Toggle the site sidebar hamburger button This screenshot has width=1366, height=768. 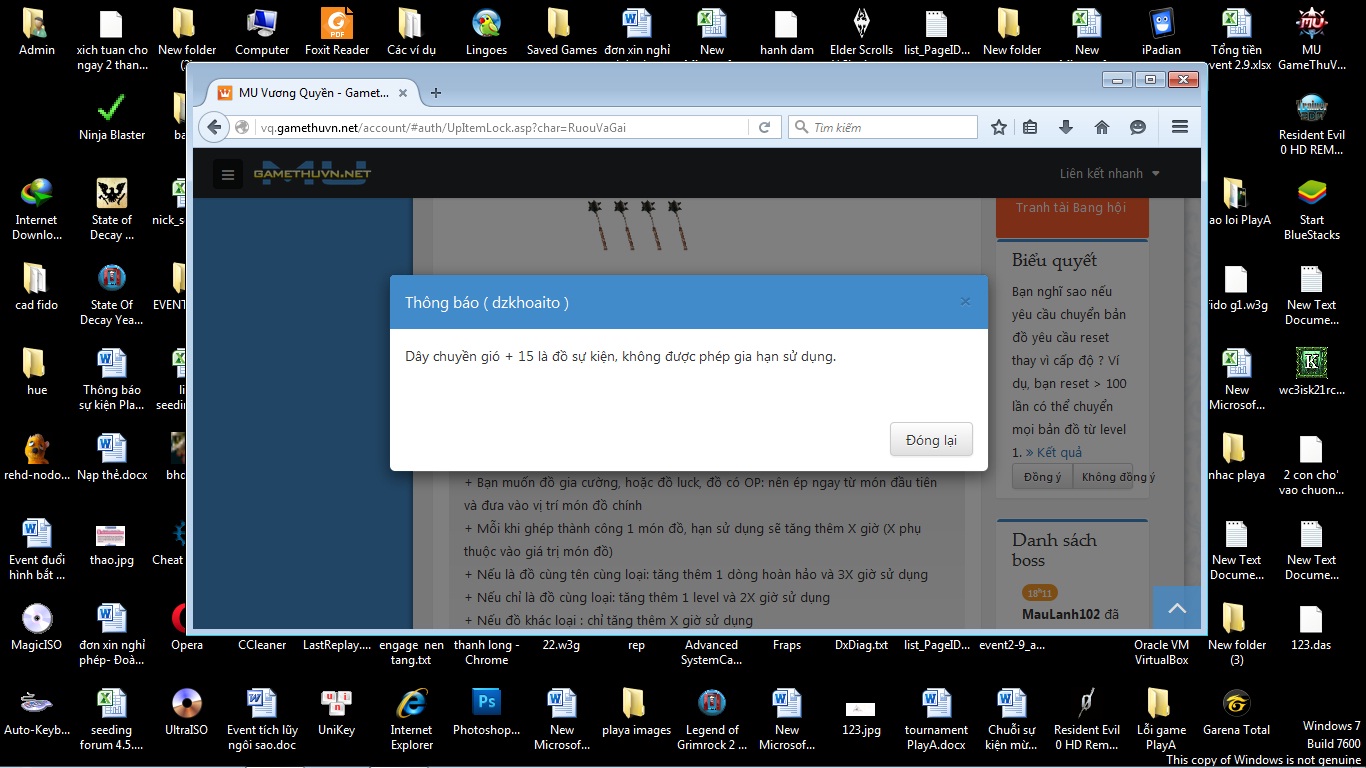[x=228, y=174]
